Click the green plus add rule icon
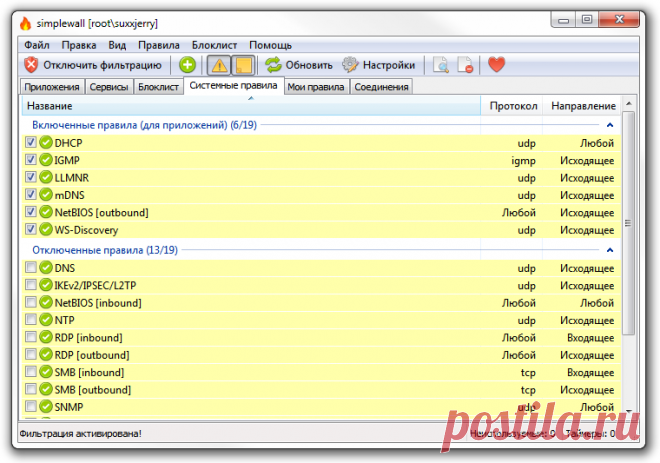Viewport: 660px width, 463px height. click(x=187, y=65)
